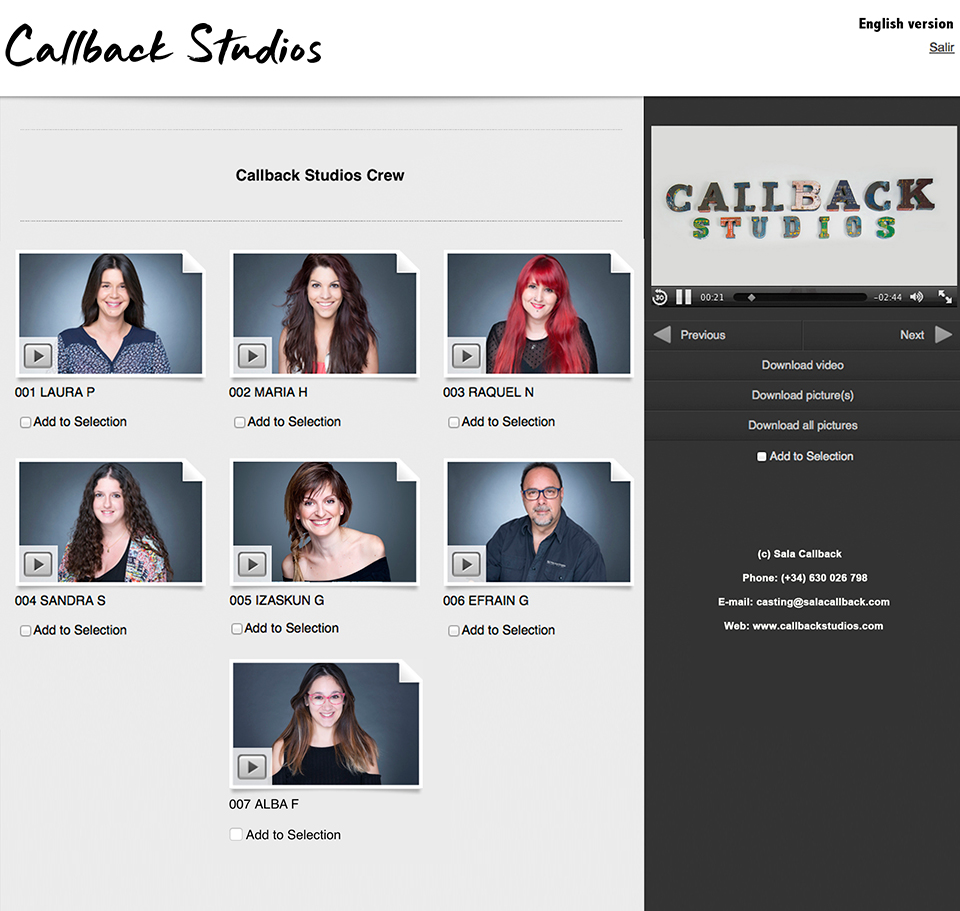Play the 007 ALBA F video
The height and width of the screenshot is (911, 960).
252,767
